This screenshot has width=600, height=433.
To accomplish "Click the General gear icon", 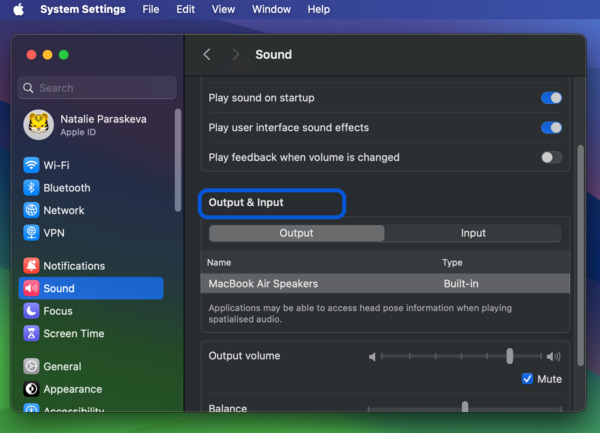I will (31, 366).
